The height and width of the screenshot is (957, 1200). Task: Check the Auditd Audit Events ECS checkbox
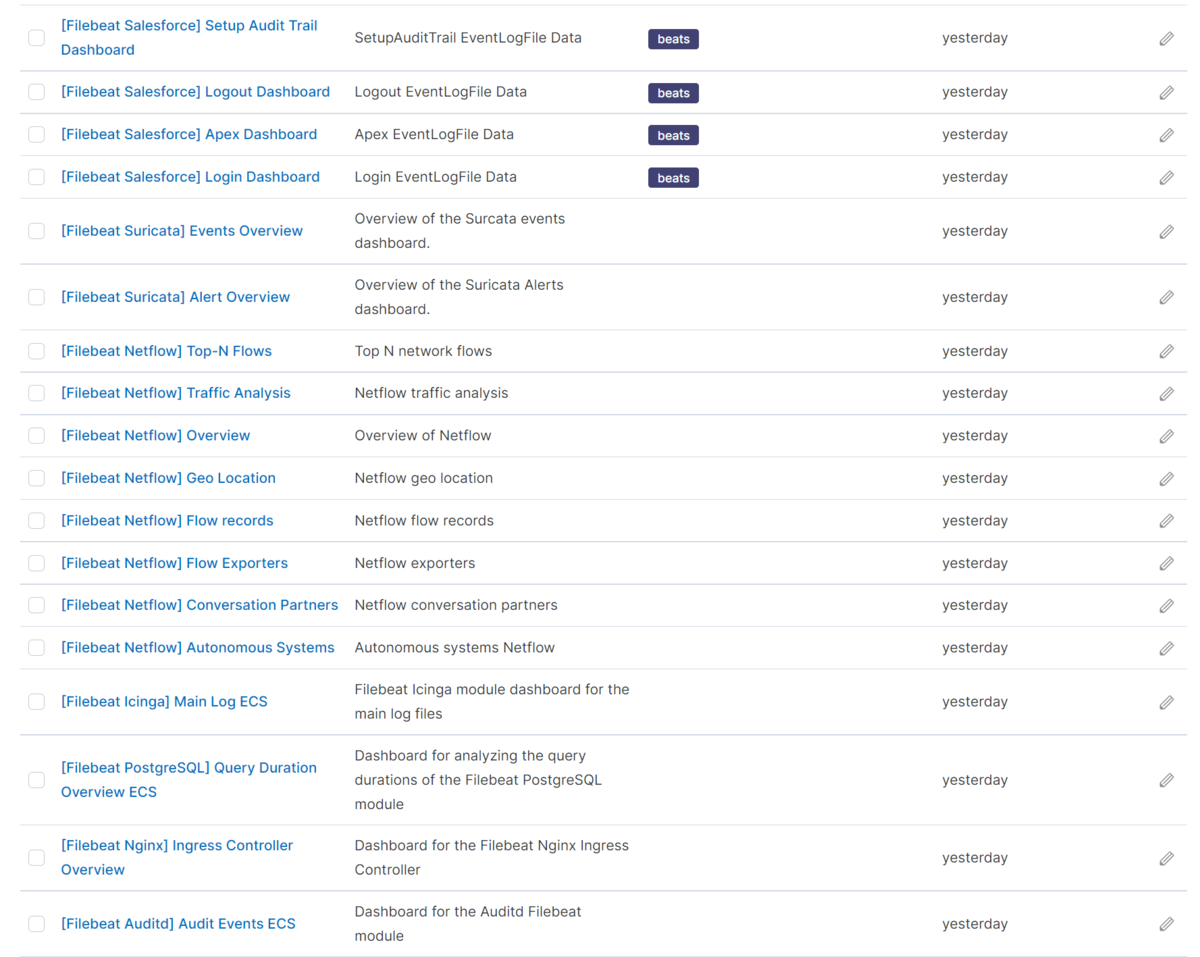pyautogui.click(x=36, y=924)
